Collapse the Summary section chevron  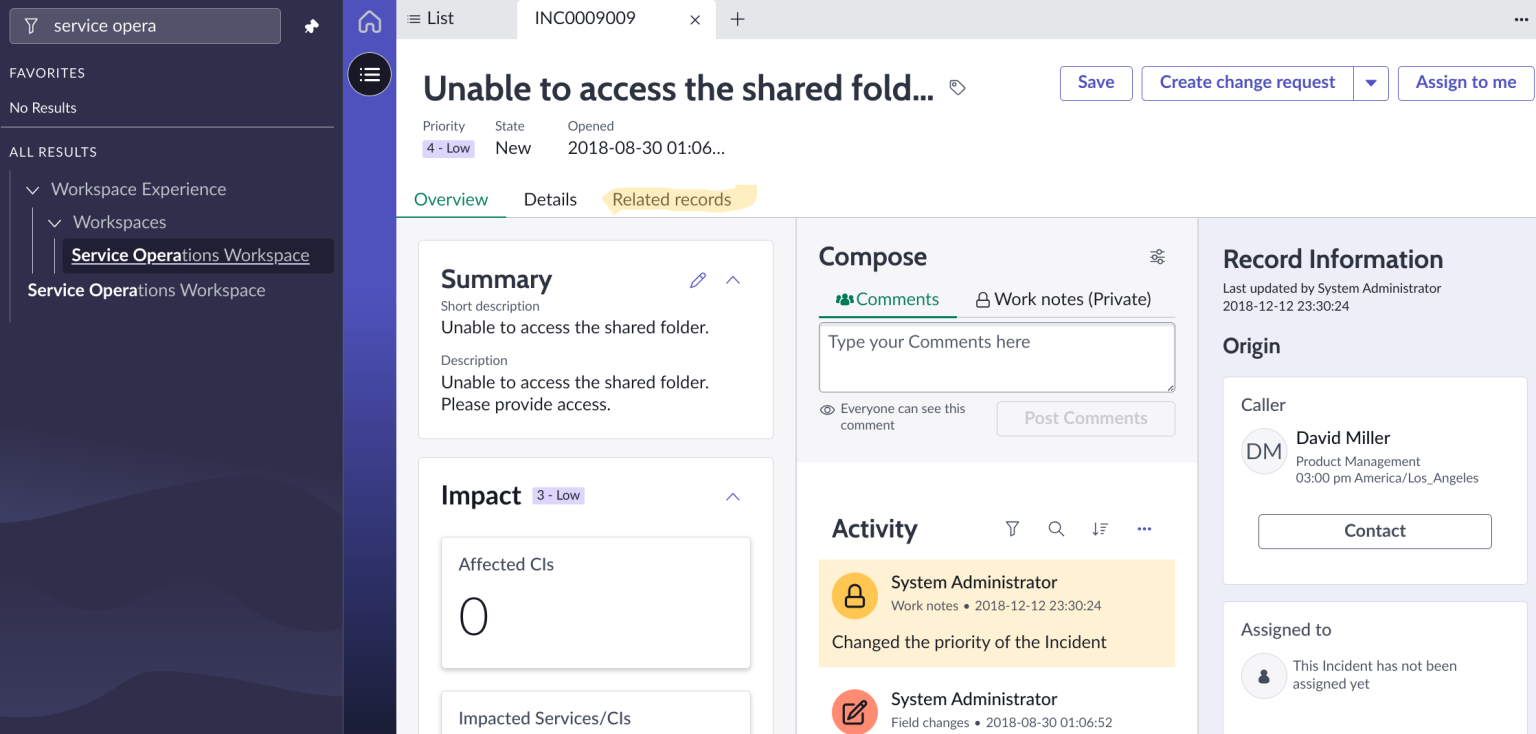tap(733, 280)
